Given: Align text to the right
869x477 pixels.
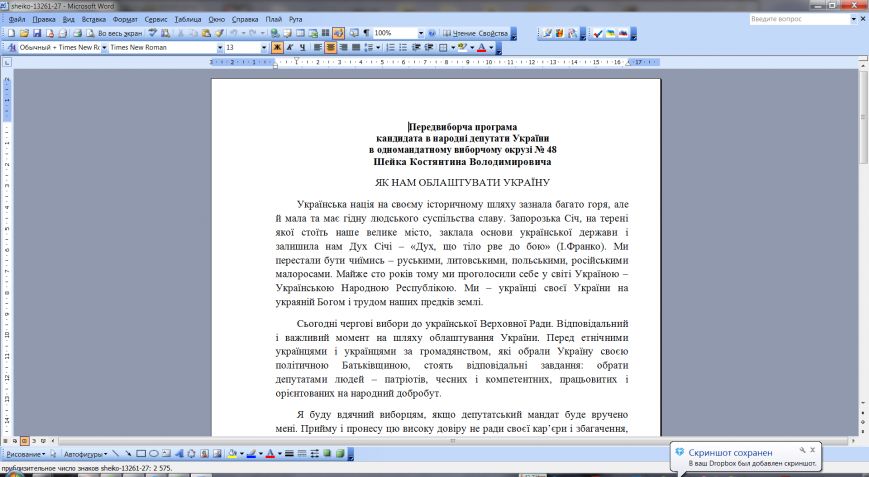Looking at the screenshot, I should pos(343,48).
